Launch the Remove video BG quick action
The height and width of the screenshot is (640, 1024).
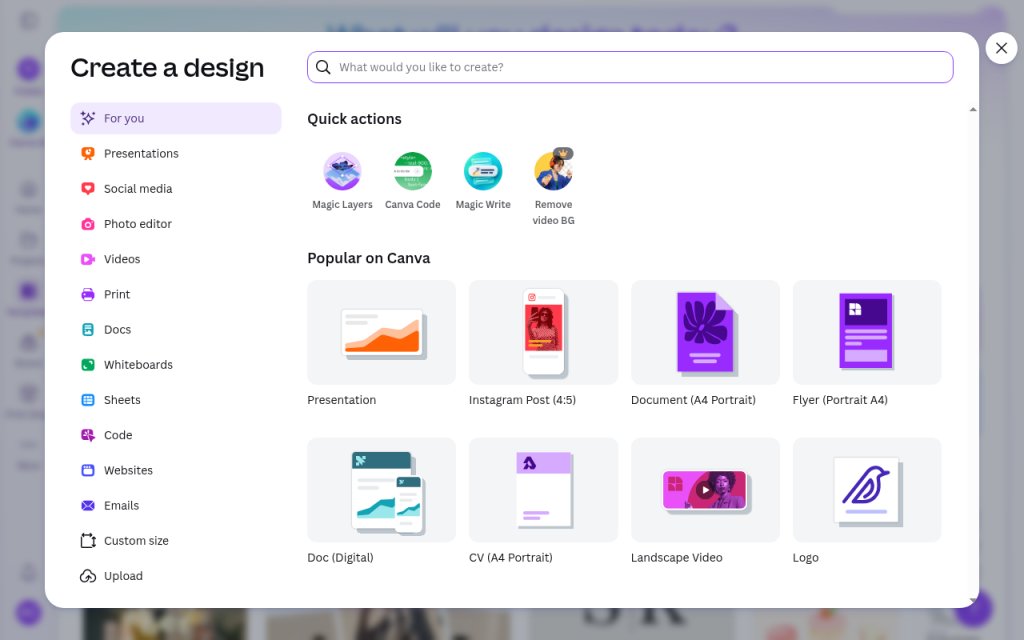pyautogui.click(x=554, y=171)
